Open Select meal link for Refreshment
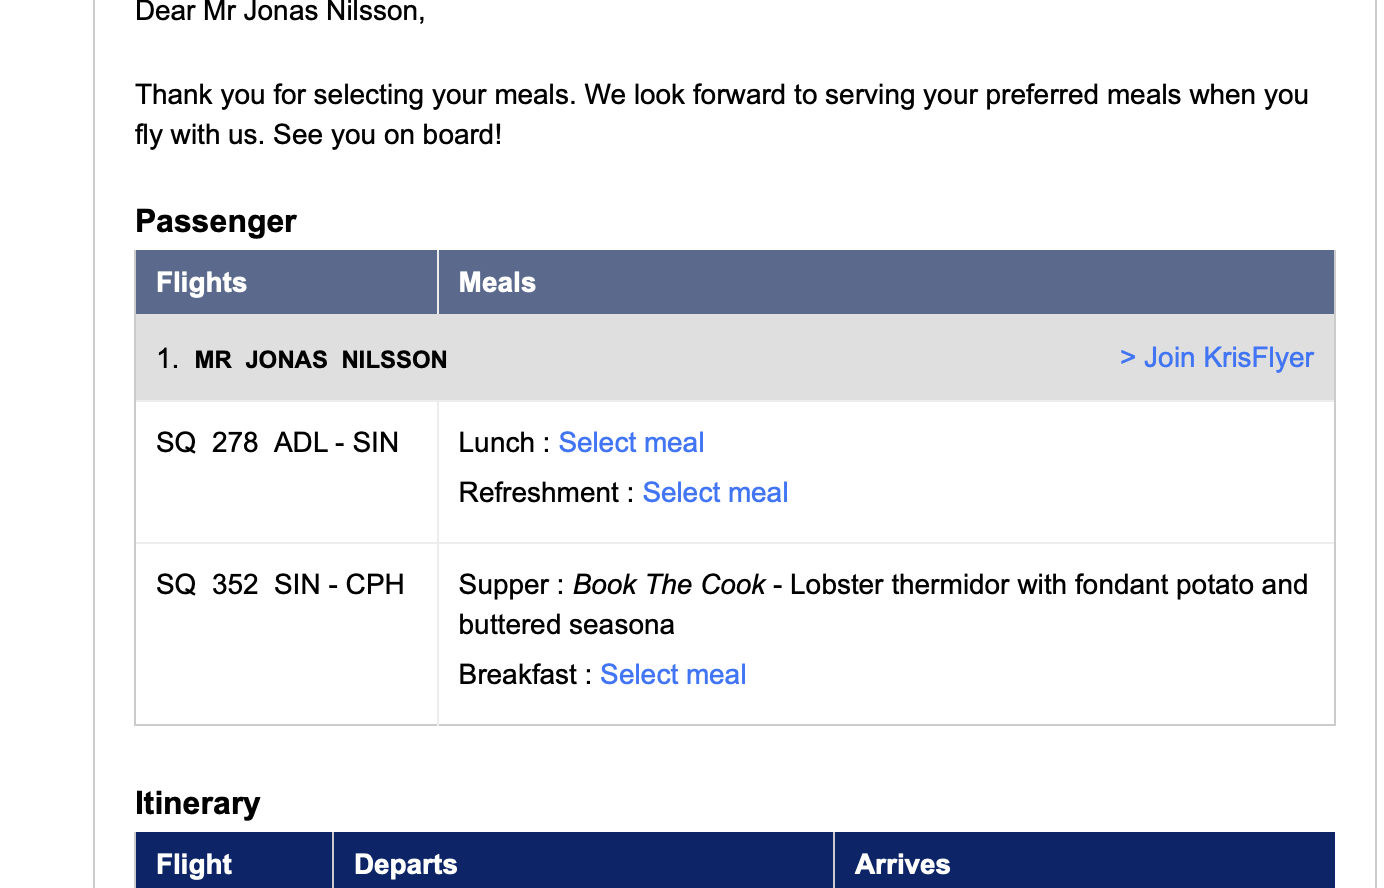The height and width of the screenshot is (888, 1384). click(715, 492)
